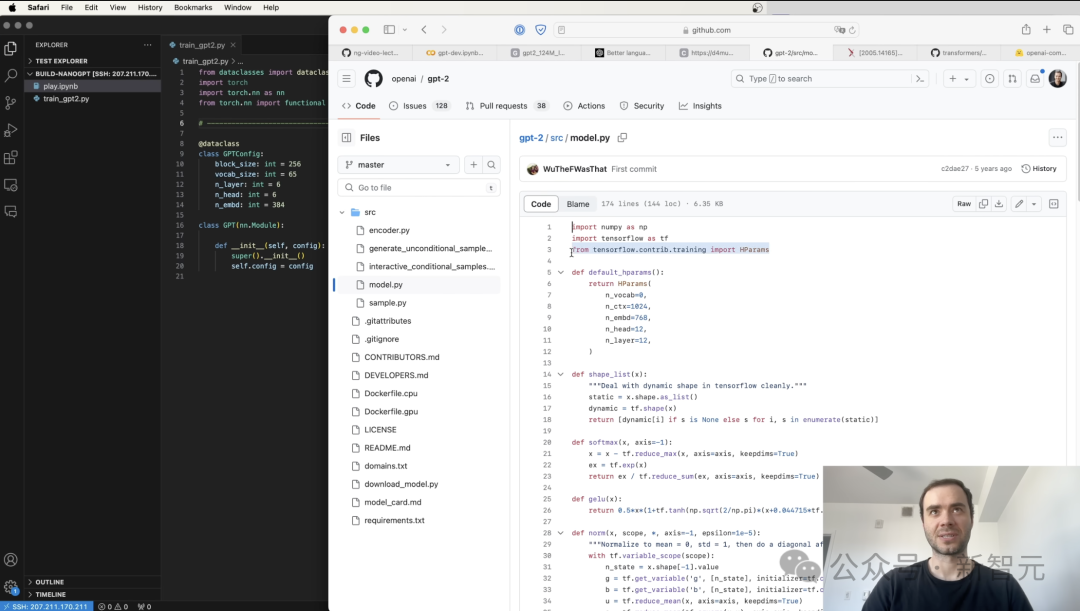
Task: Collapse src folder in file tree
Action: (x=342, y=212)
